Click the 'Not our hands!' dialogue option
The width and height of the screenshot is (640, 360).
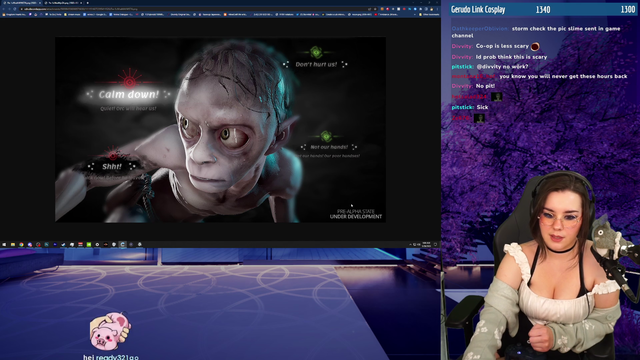pos(329,147)
